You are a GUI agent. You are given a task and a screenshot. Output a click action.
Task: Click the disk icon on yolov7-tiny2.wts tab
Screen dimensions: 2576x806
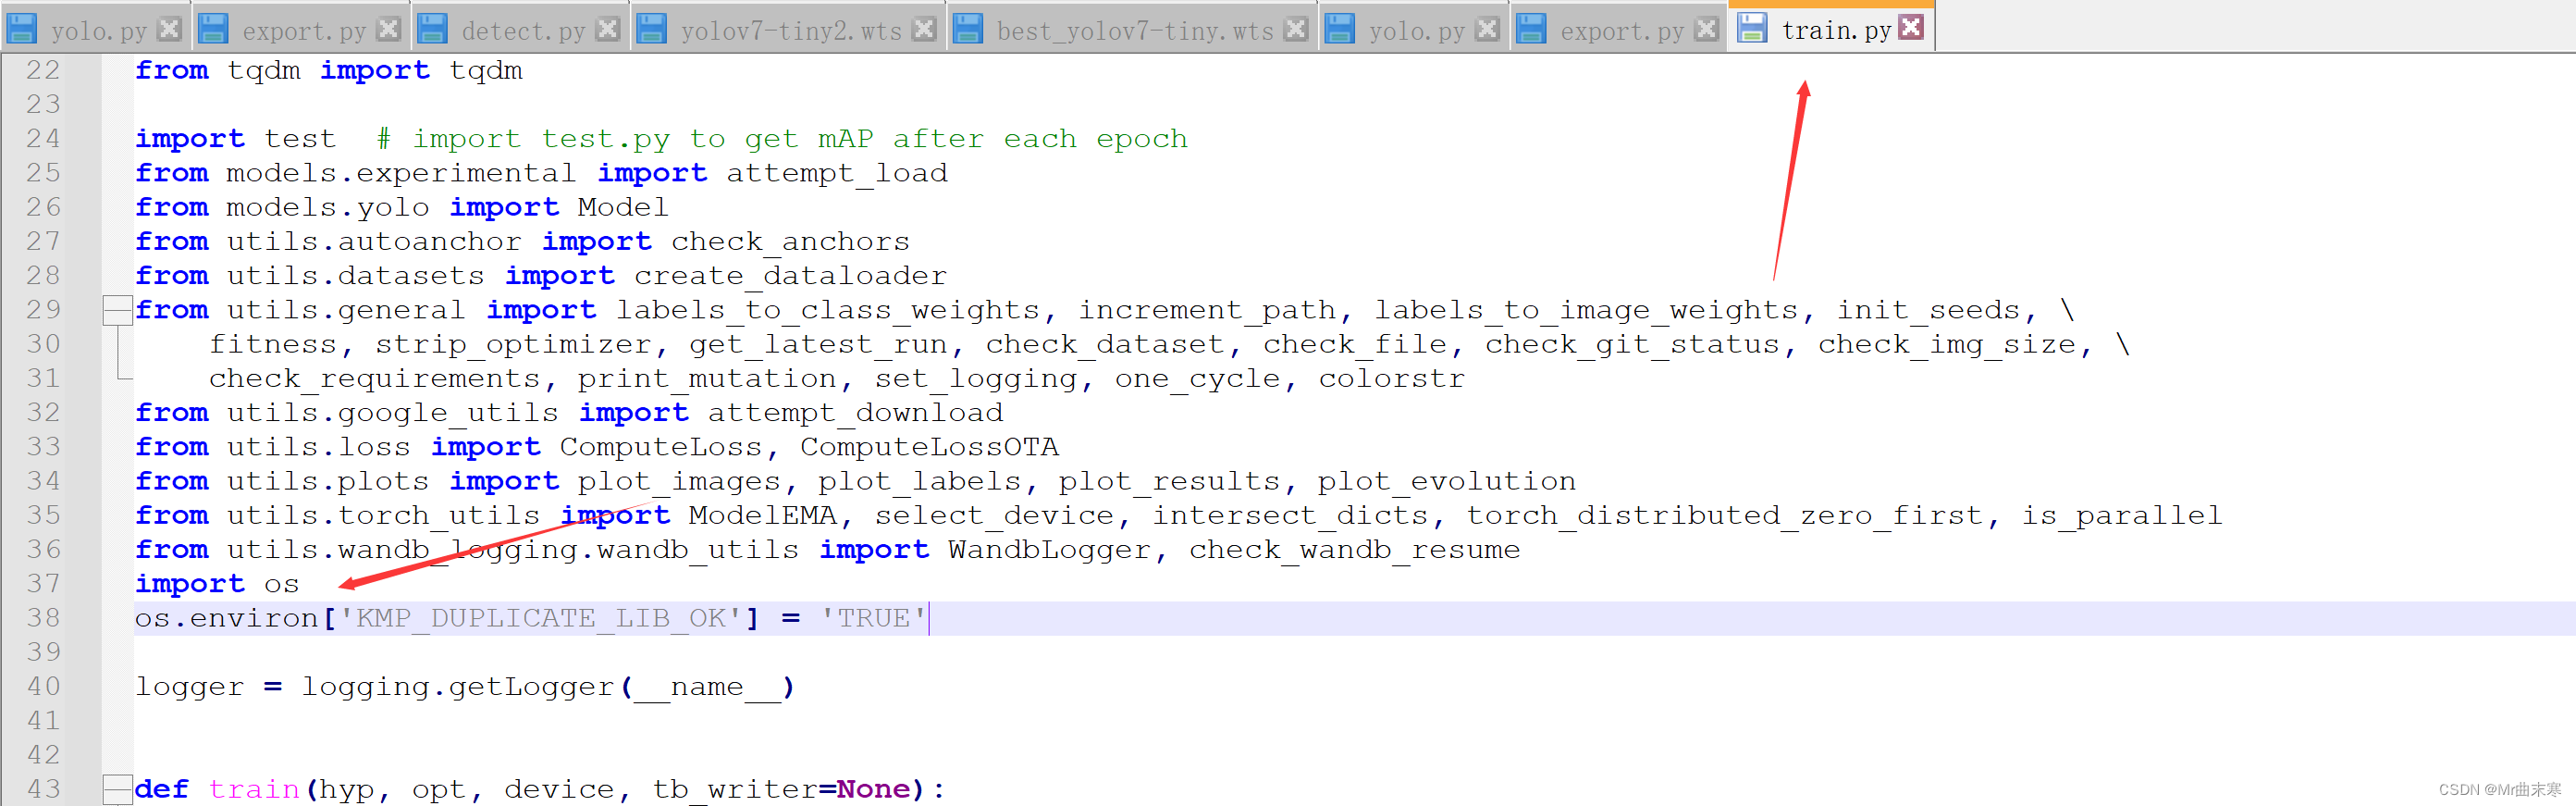(652, 29)
